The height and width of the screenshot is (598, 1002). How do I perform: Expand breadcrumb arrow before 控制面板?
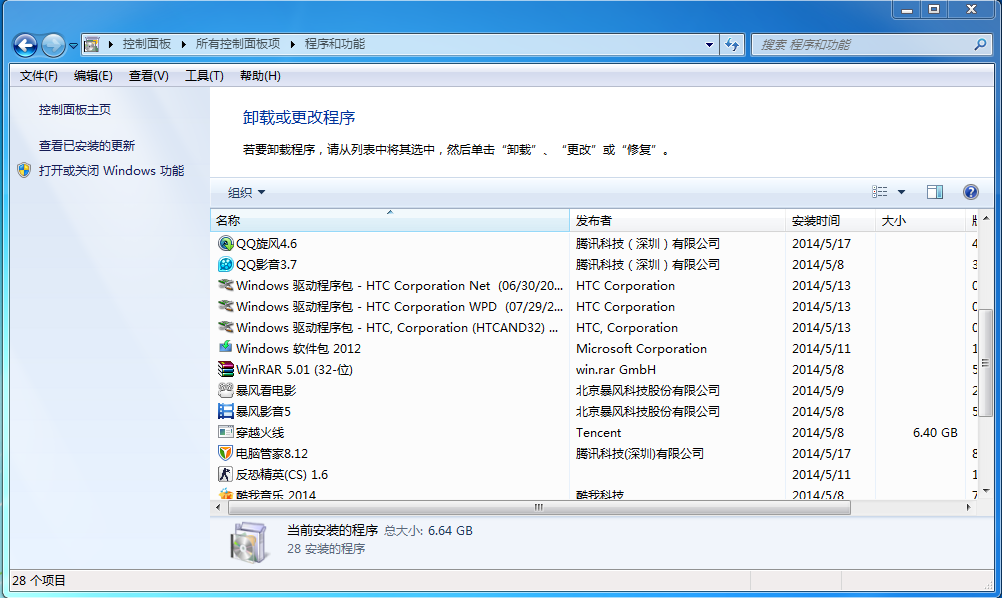click(111, 44)
